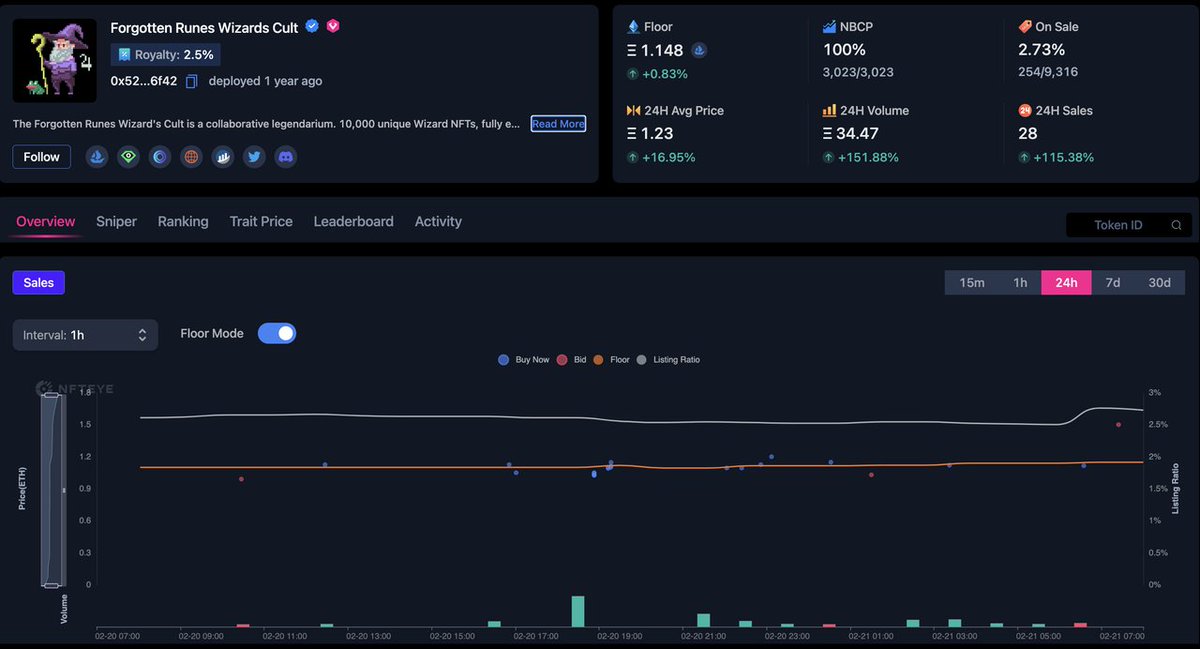Select the 7d time range
Screen dimensions: 1200x649
[x=1113, y=283]
